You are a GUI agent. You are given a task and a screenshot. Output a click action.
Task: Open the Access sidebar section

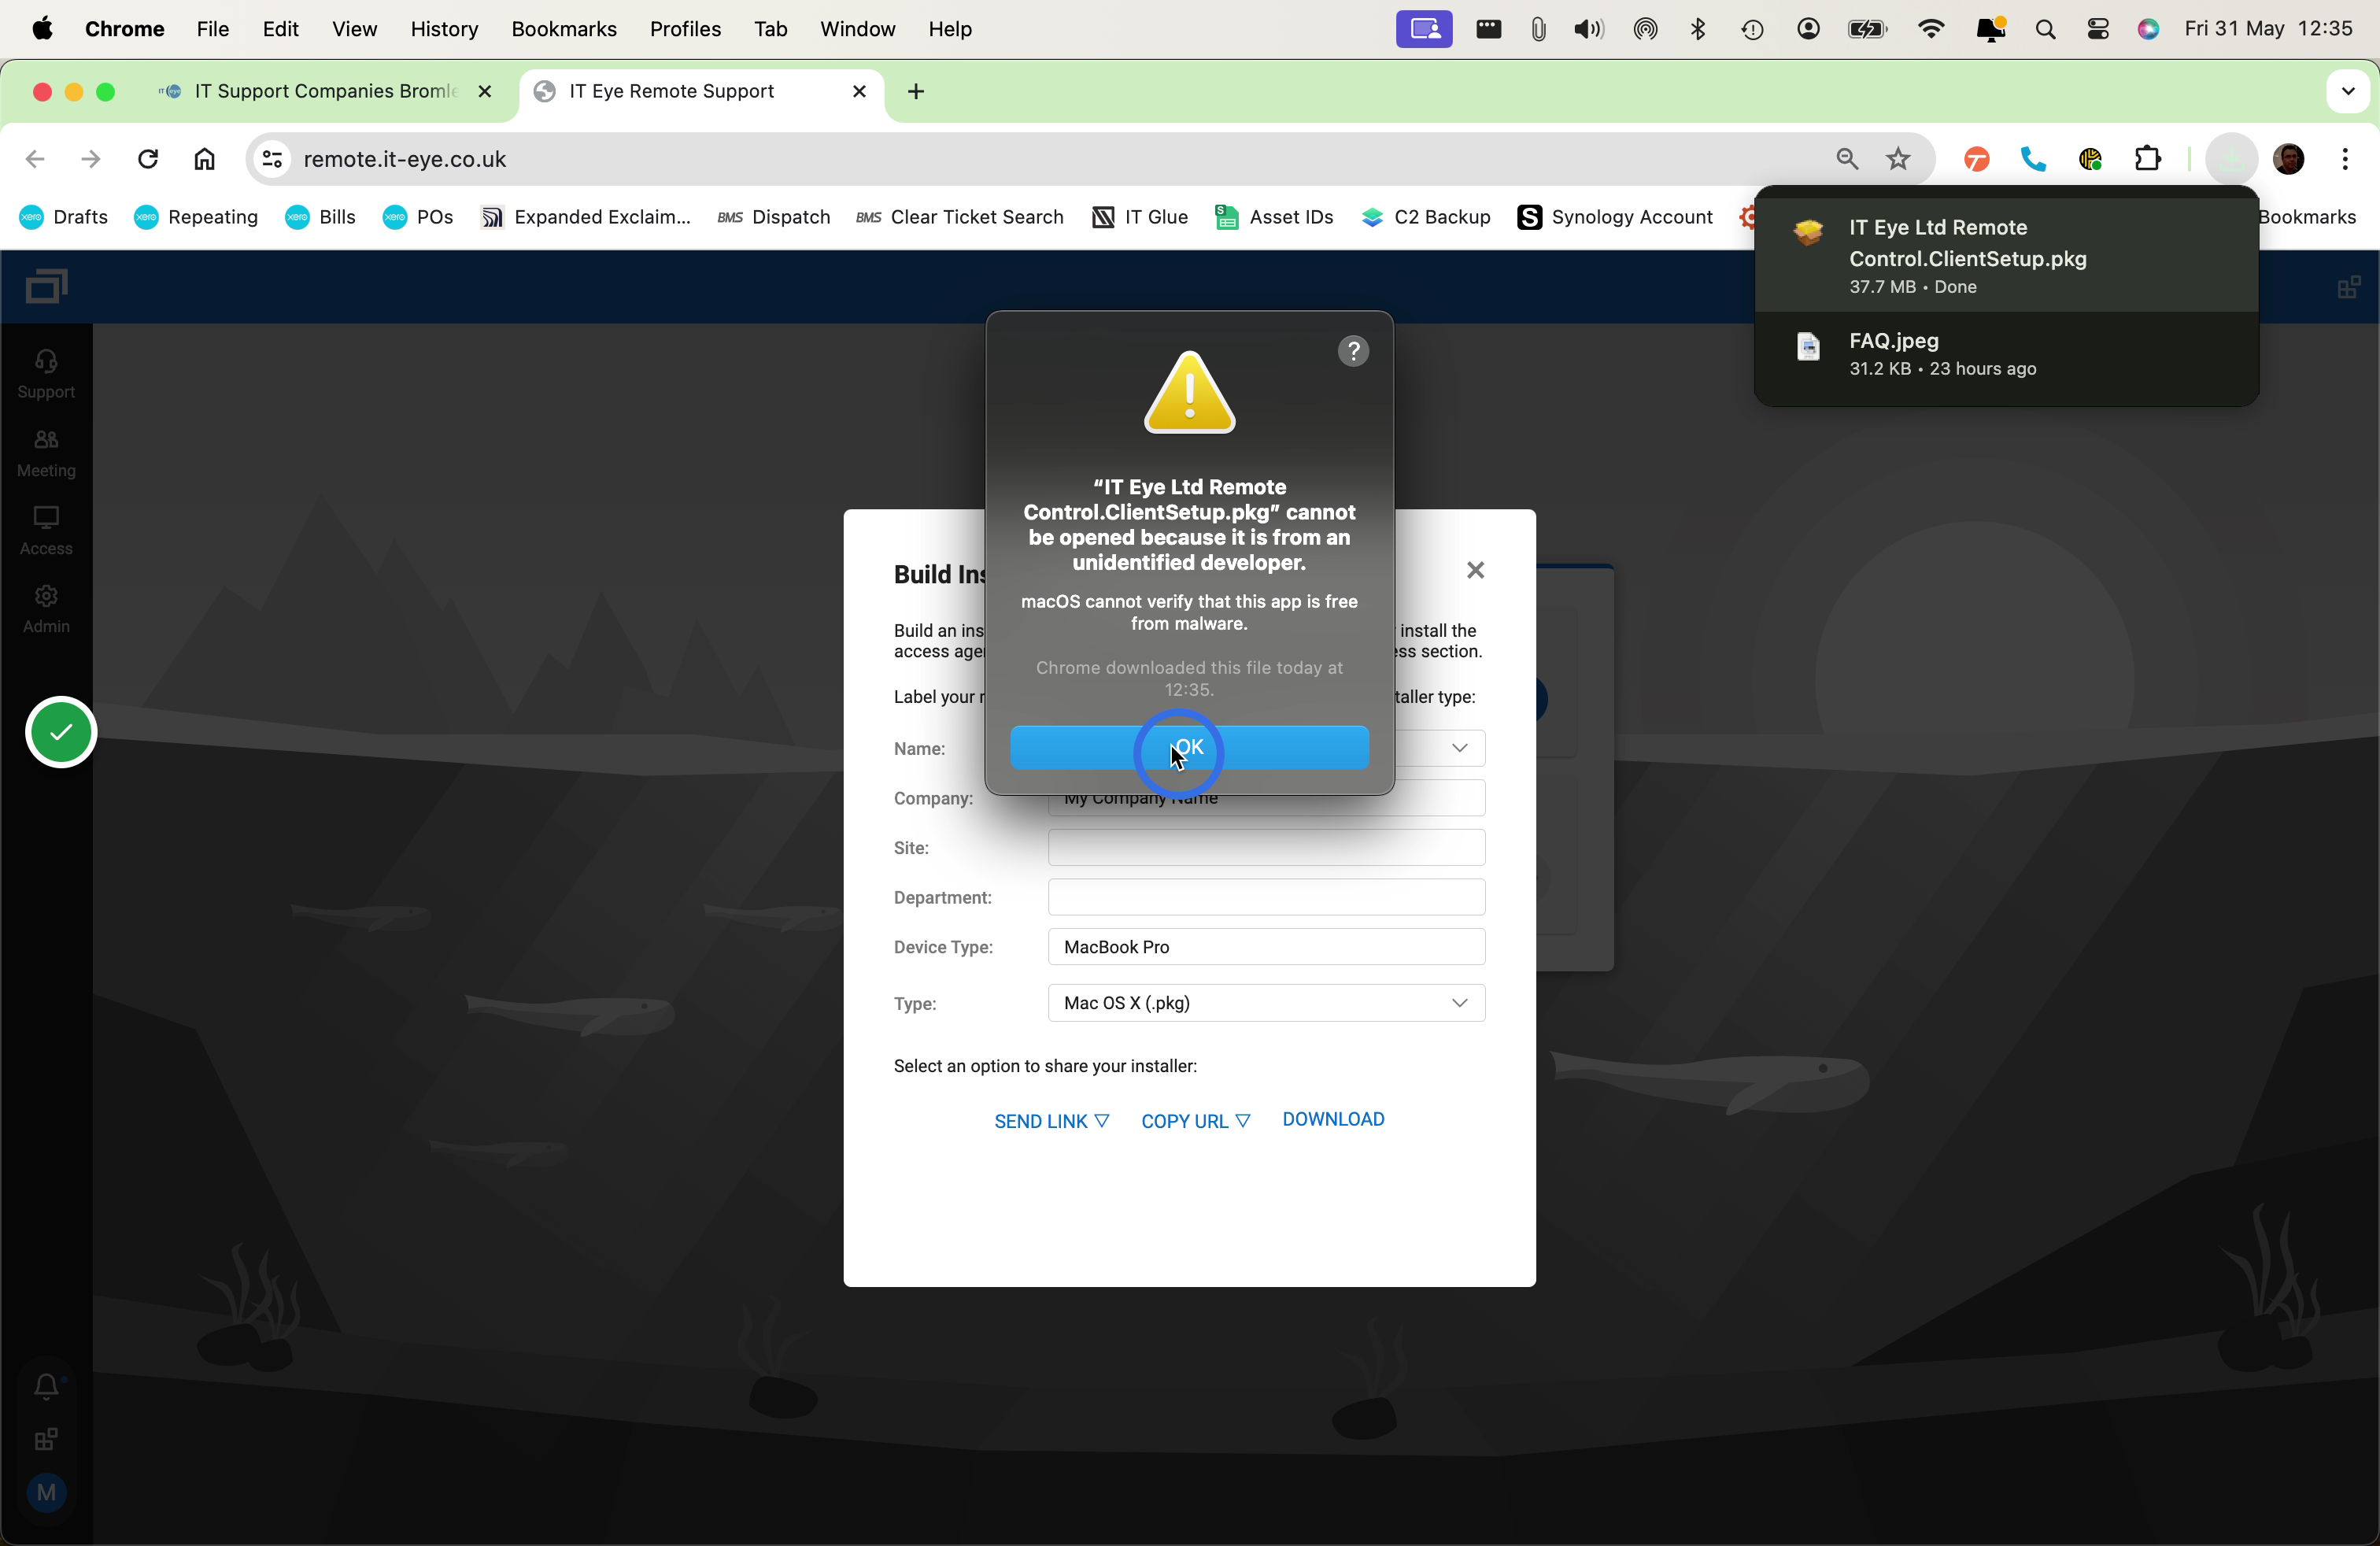click(x=46, y=531)
